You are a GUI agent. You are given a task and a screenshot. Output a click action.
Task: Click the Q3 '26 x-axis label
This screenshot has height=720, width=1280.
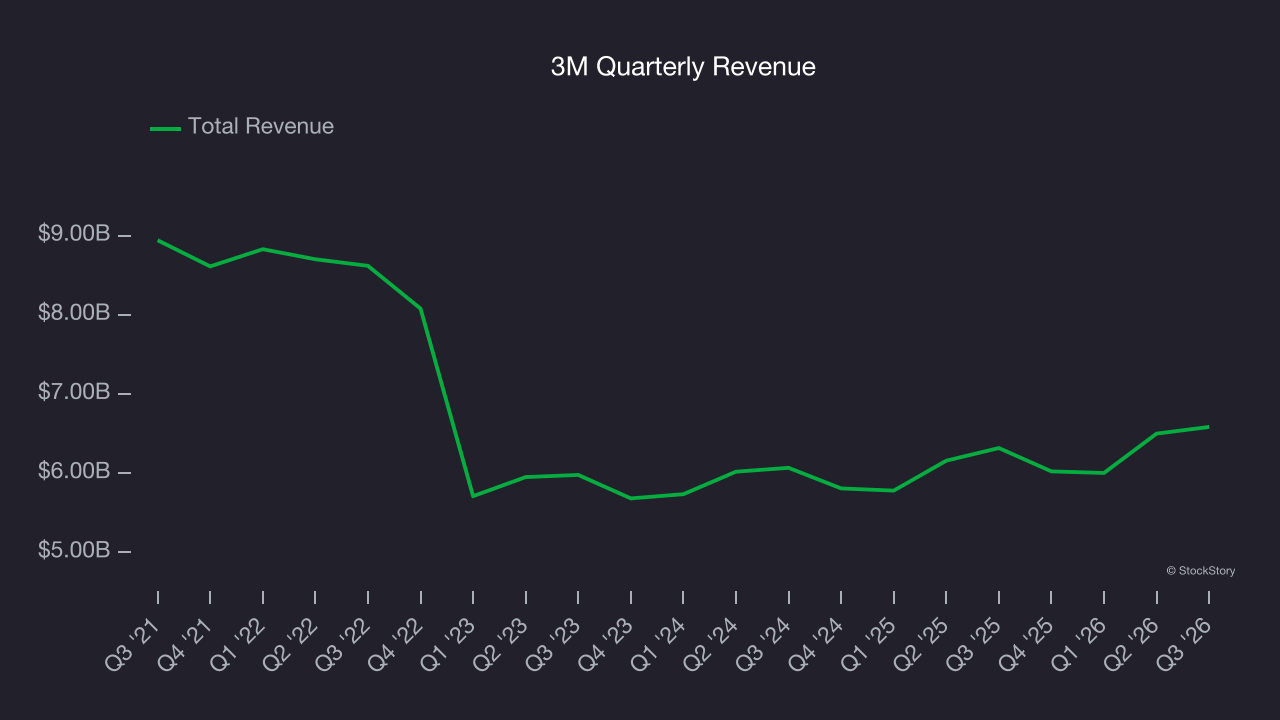pyautogui.click(x=1185, y=643)
